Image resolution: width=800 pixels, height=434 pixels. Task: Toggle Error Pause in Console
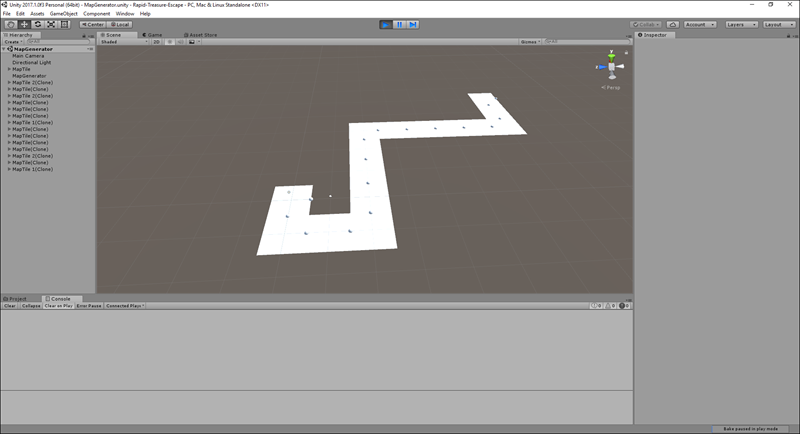[89, 305]
